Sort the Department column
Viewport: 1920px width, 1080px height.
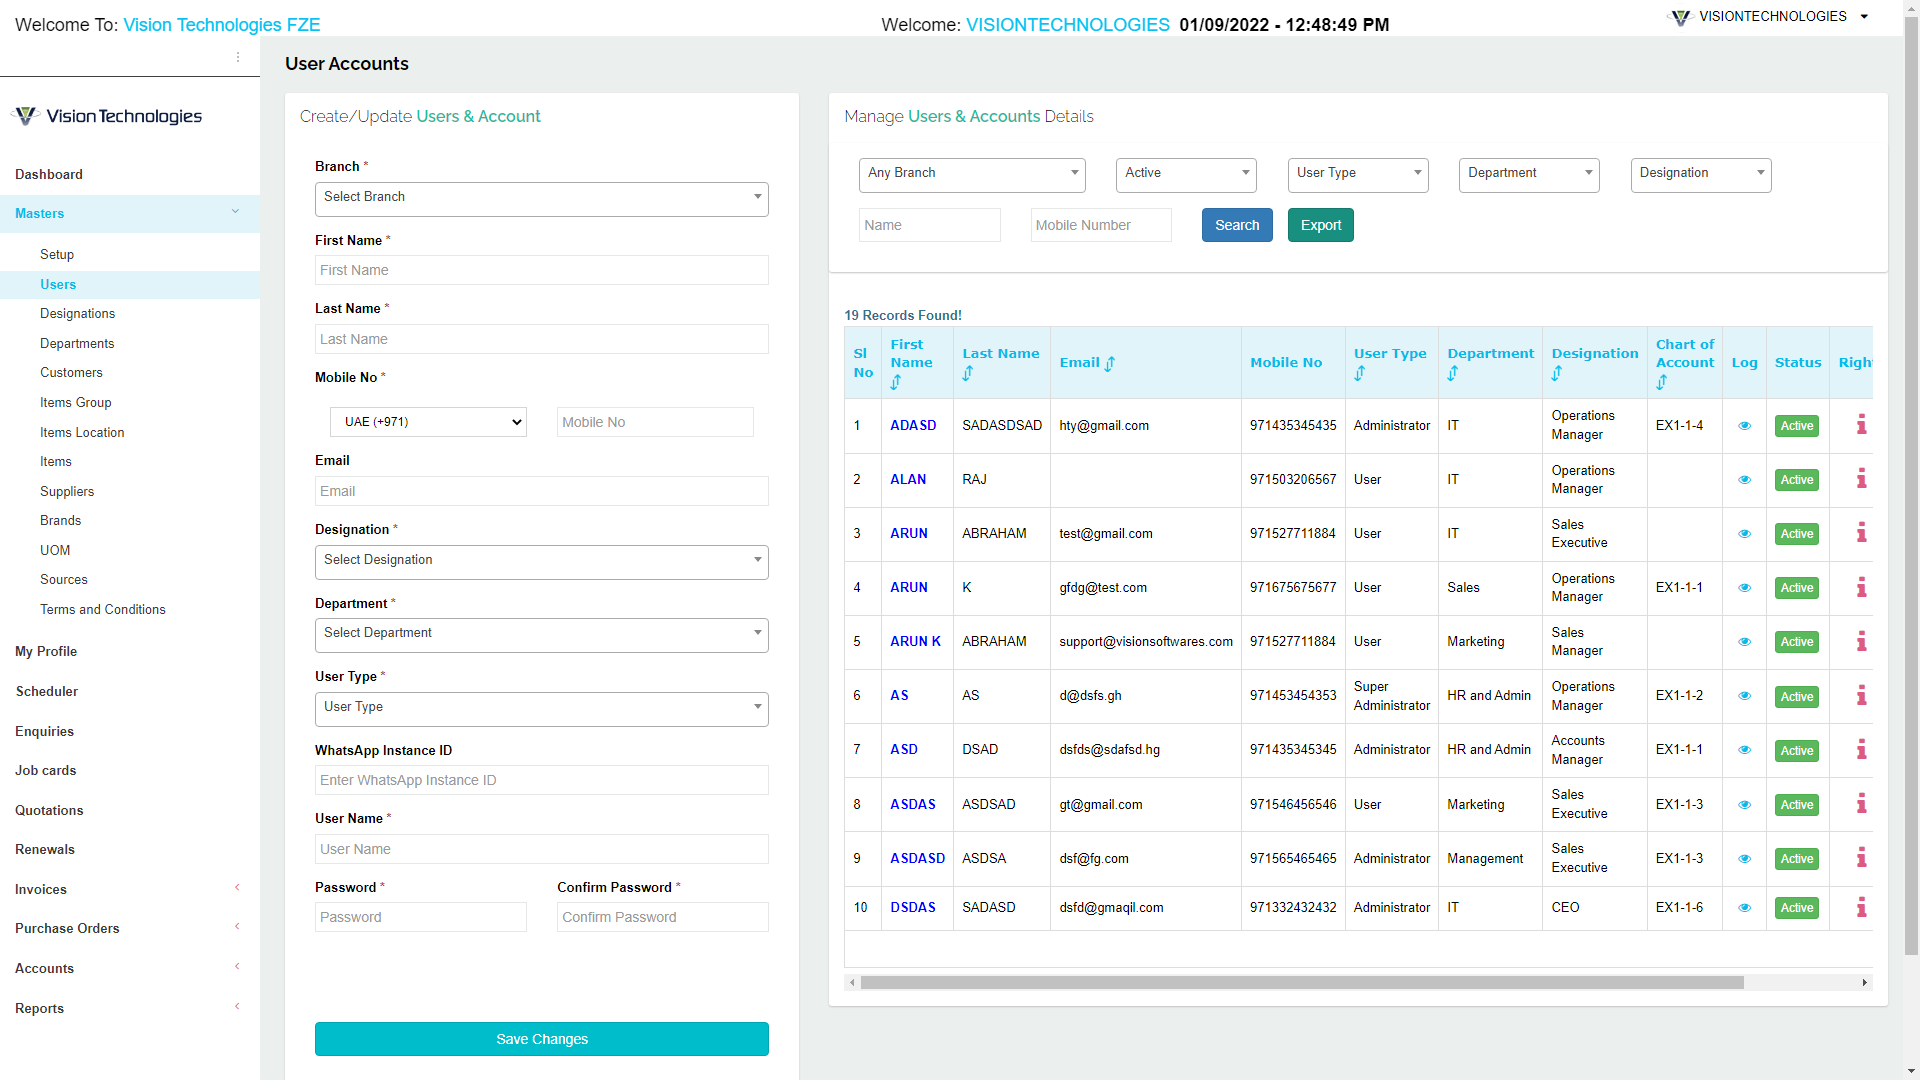pyautogui.click(x=1455, y=372)
